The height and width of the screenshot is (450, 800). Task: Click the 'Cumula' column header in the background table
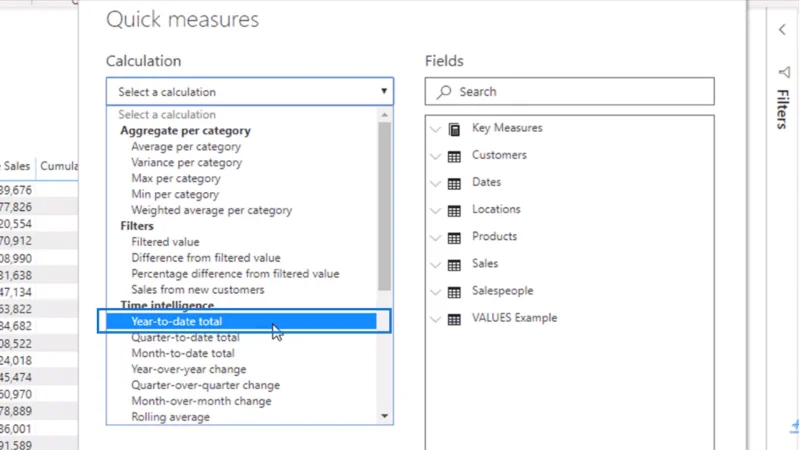(x=58, y=166)
